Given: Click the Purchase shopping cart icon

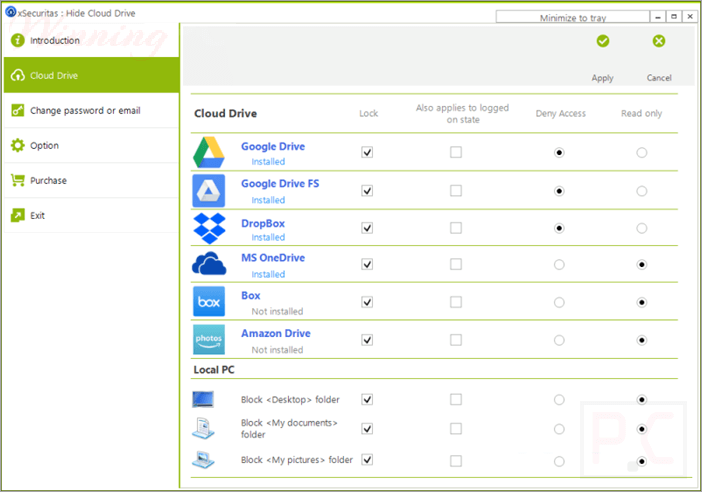Looking at the screenshot, I should pyautogui.click(x=17, y=180).
